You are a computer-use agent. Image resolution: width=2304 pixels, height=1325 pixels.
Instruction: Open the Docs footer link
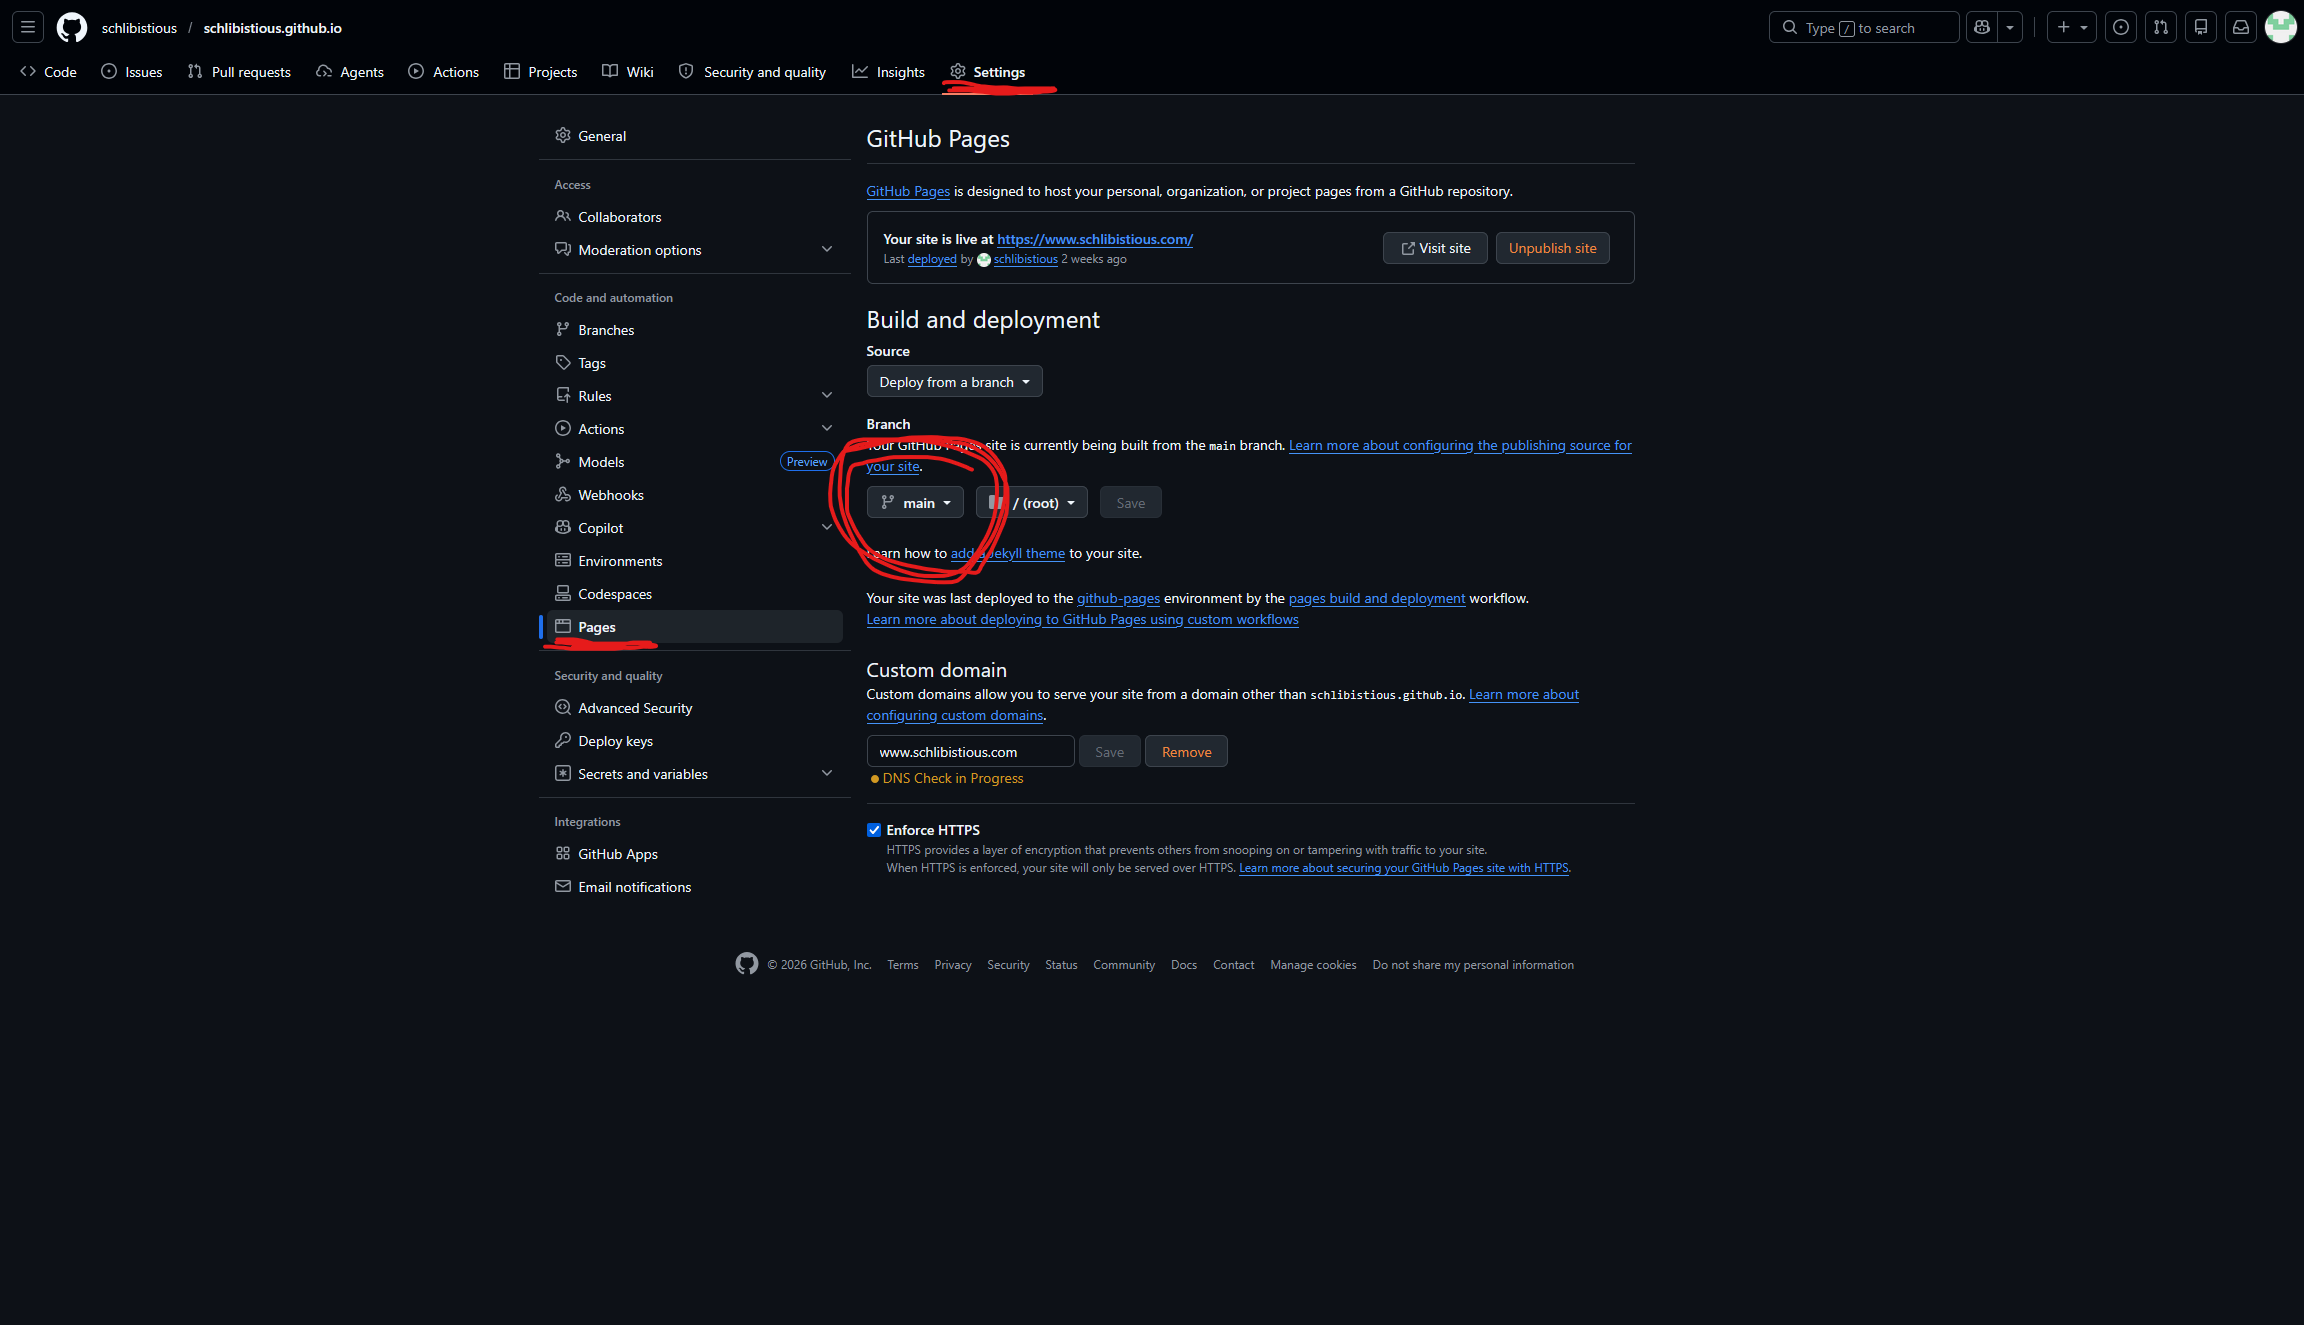(x=1183, y=965)
